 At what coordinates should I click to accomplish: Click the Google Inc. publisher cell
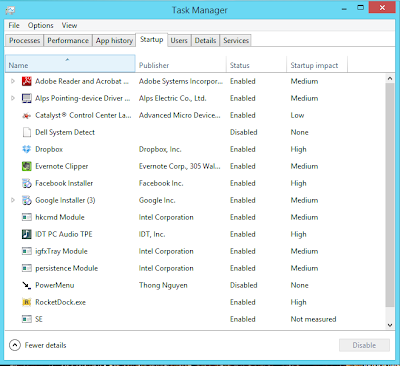click(157, 200)
